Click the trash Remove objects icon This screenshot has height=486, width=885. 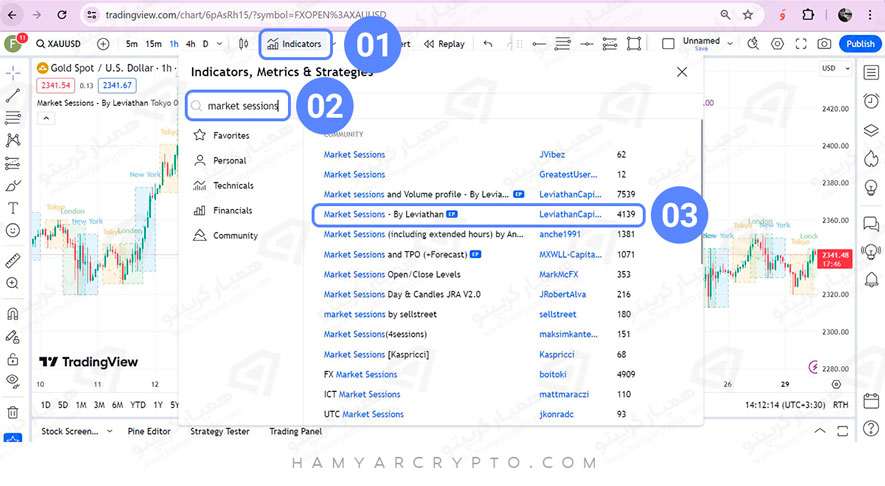click(x=13, y=411)
